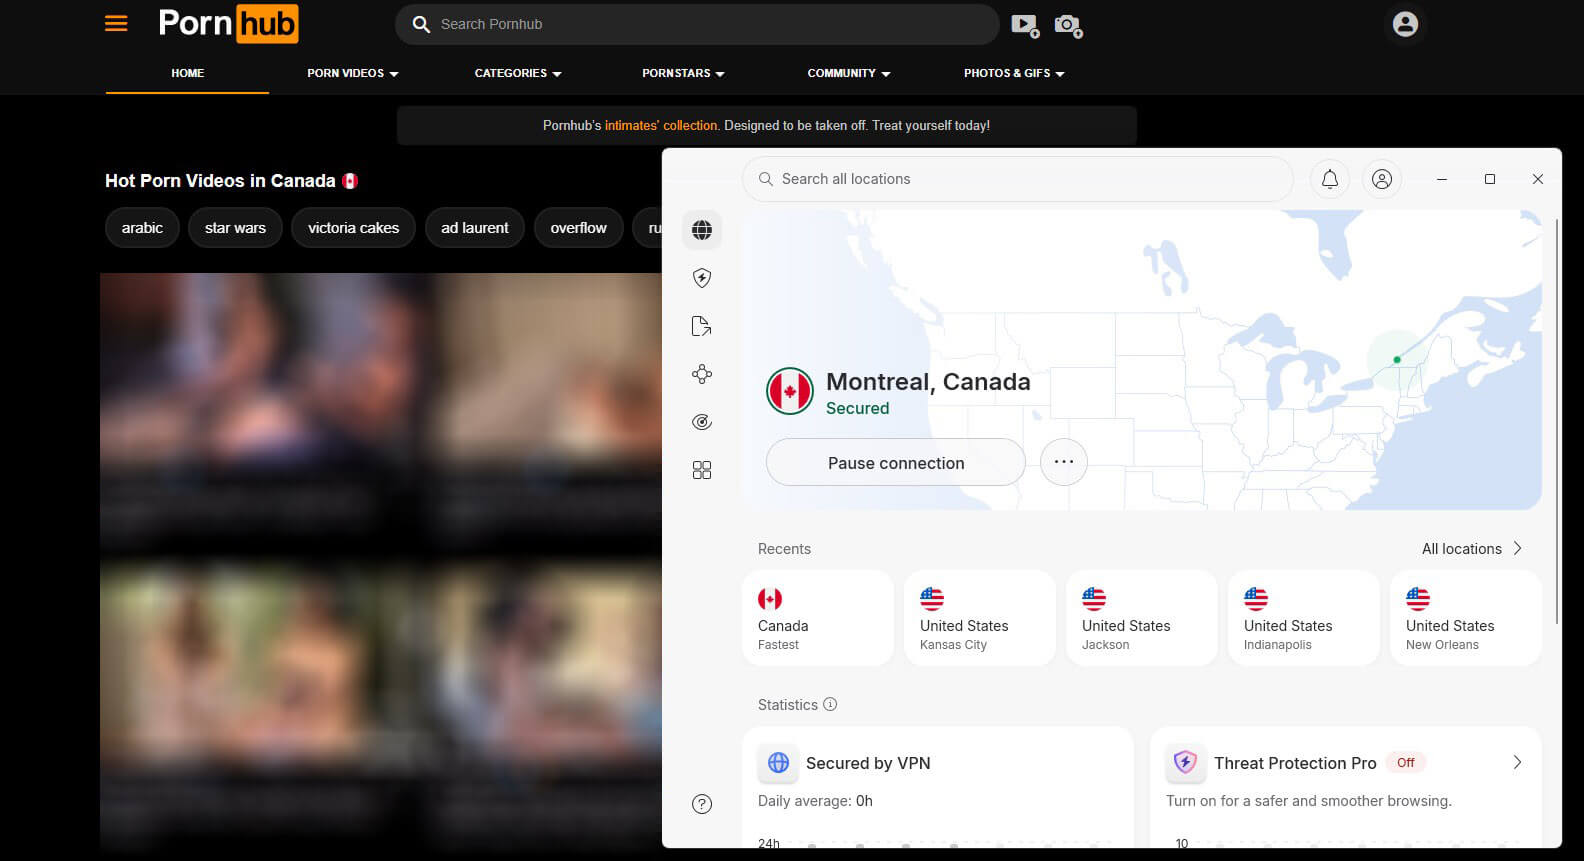
Task: Connect to United States Indianapolis recent
Action: coord(1304,618)
